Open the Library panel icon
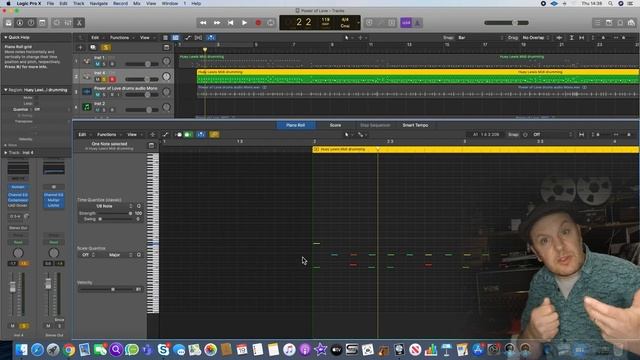Screen dimensions: 640x360 click(8, 23)
